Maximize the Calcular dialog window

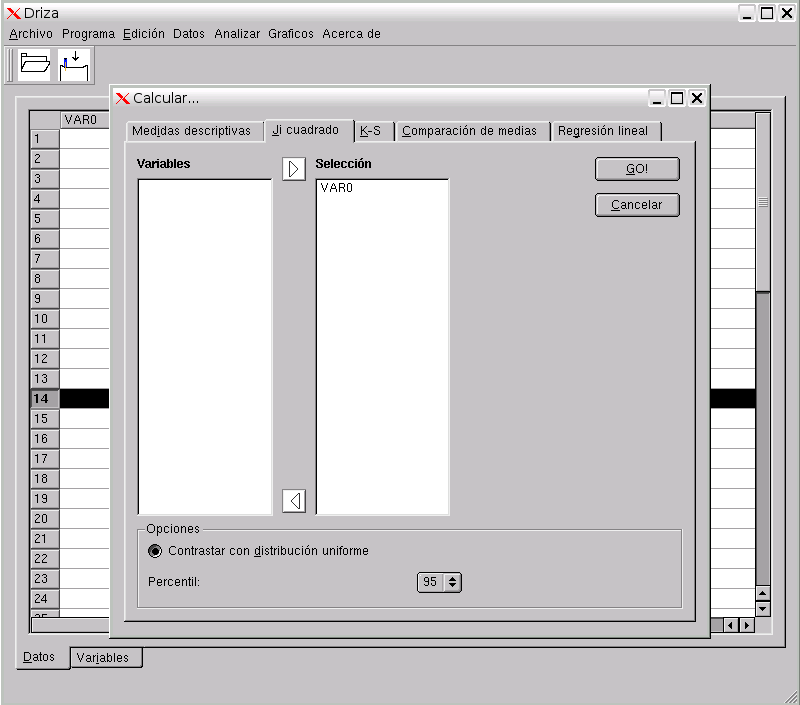[x=677, y=98]
